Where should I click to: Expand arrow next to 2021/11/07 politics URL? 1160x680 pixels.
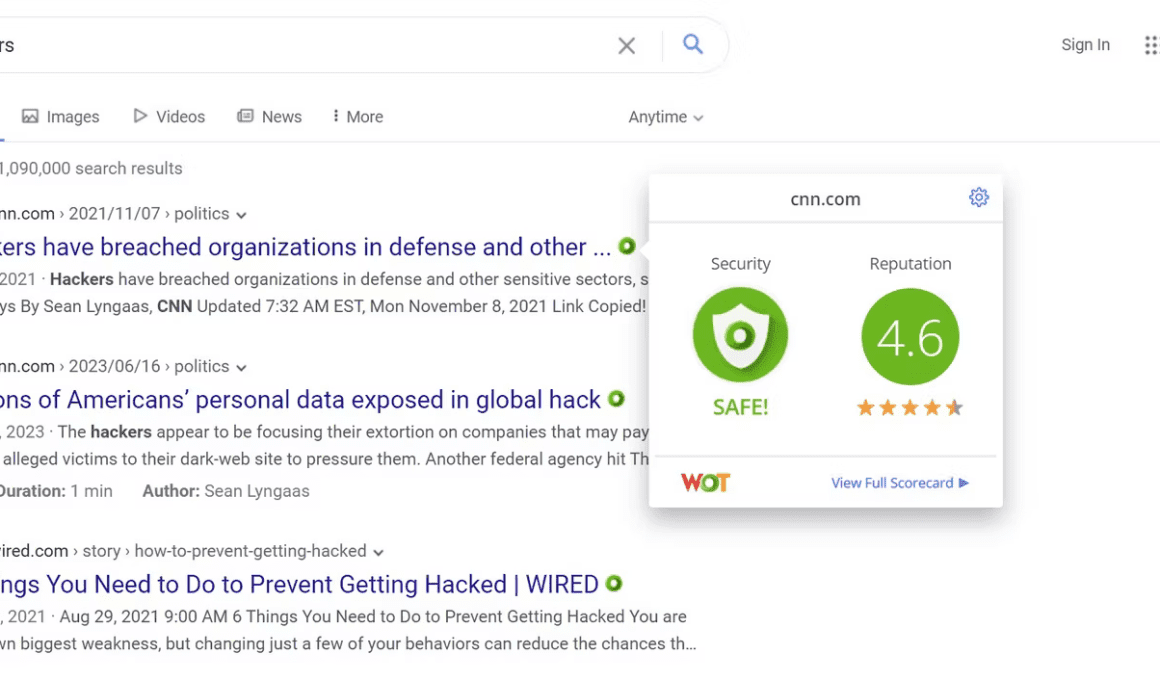(x=241, y=215)
